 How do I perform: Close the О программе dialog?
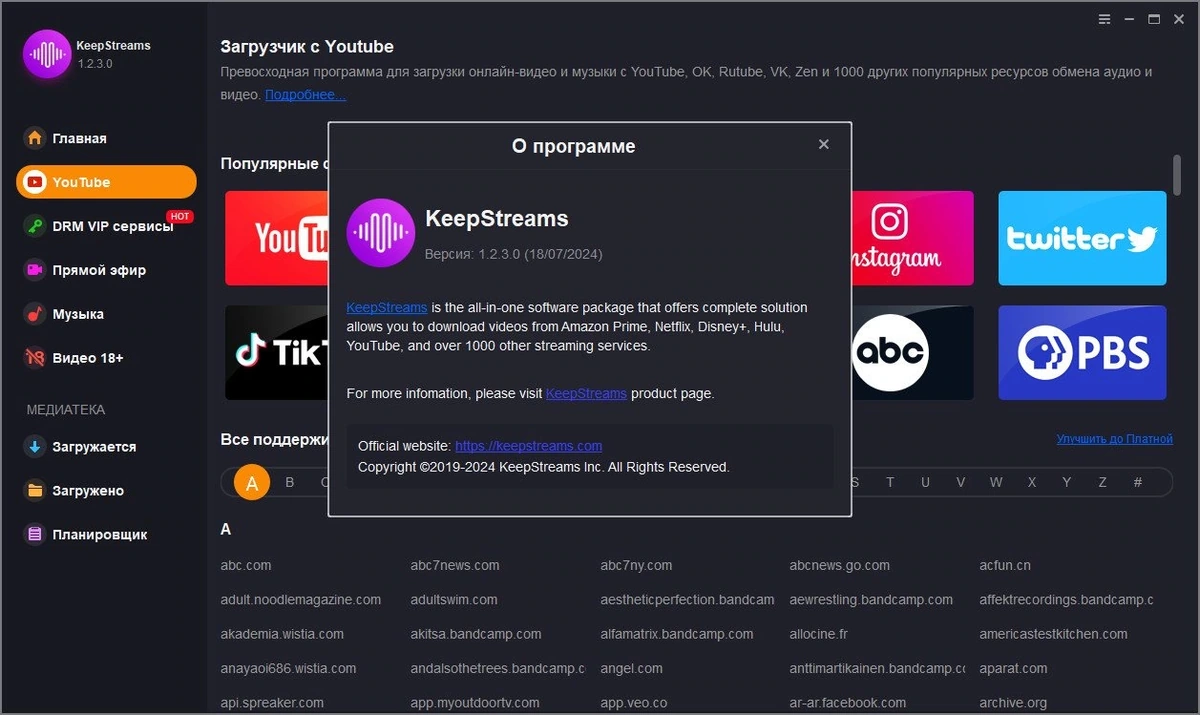pos(824,144)
